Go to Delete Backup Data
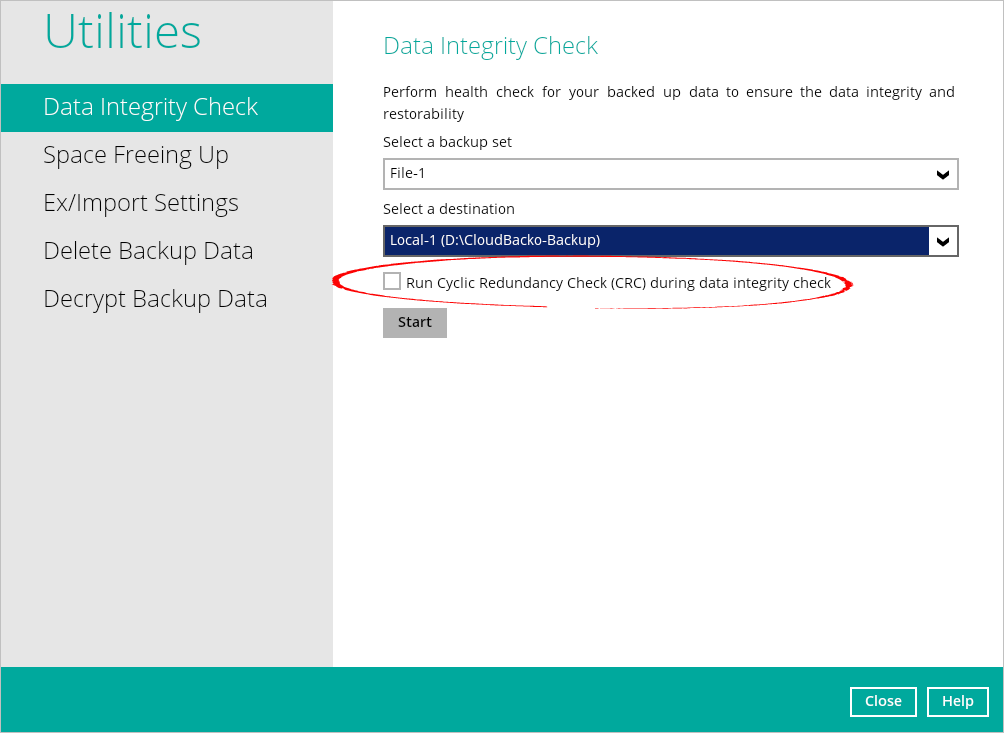Screen dimensions: 1004x733 pyautogui.click(x=148, y=251)
